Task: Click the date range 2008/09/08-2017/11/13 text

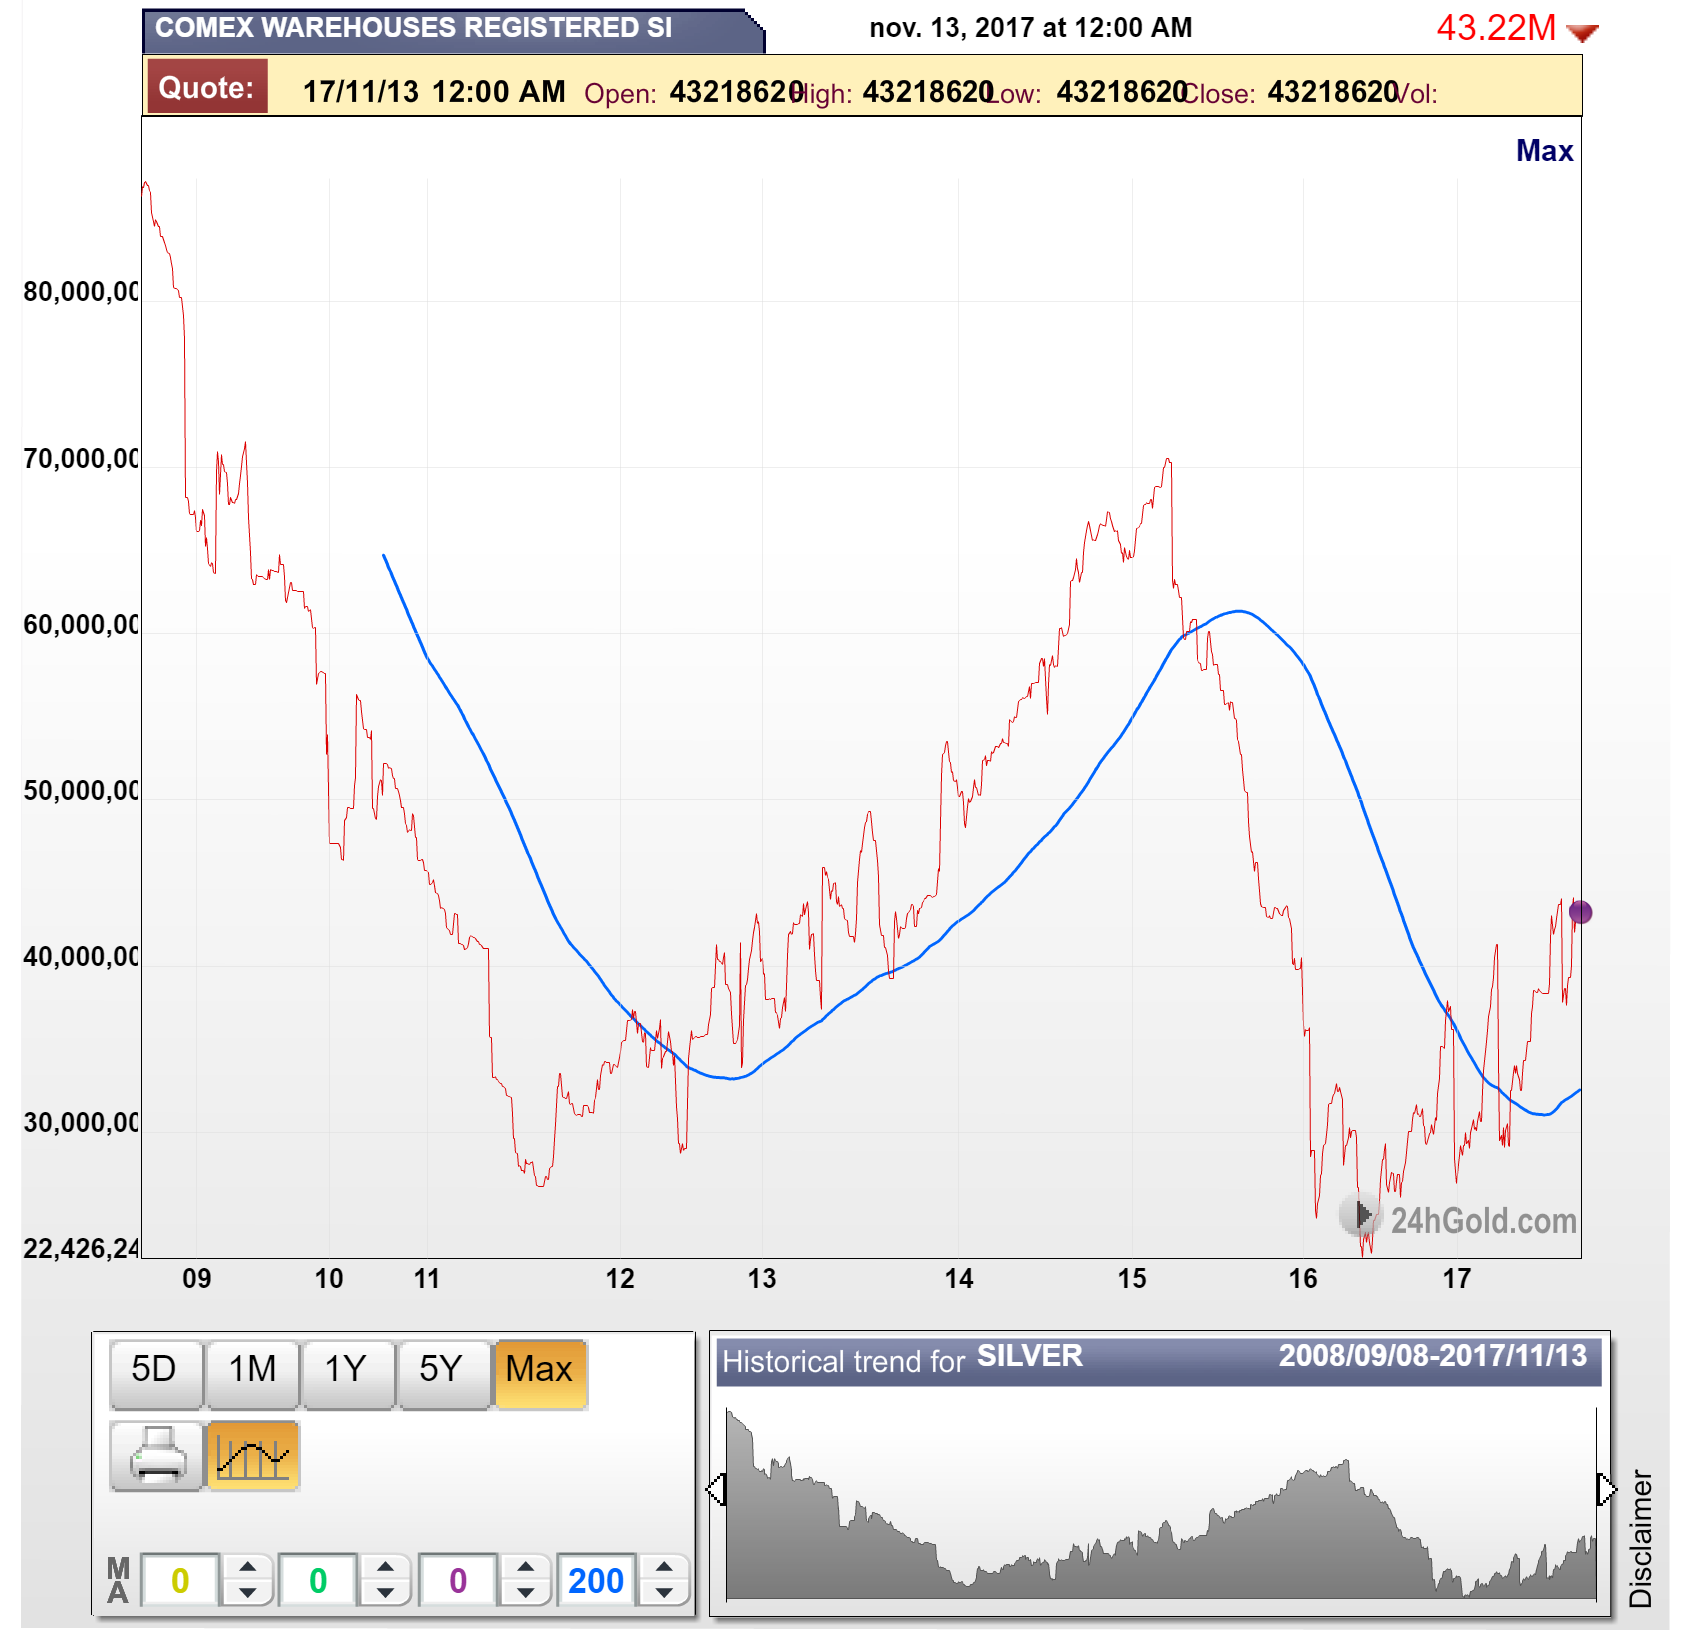Action: pyautogui.click(x=1432, y=1355)
